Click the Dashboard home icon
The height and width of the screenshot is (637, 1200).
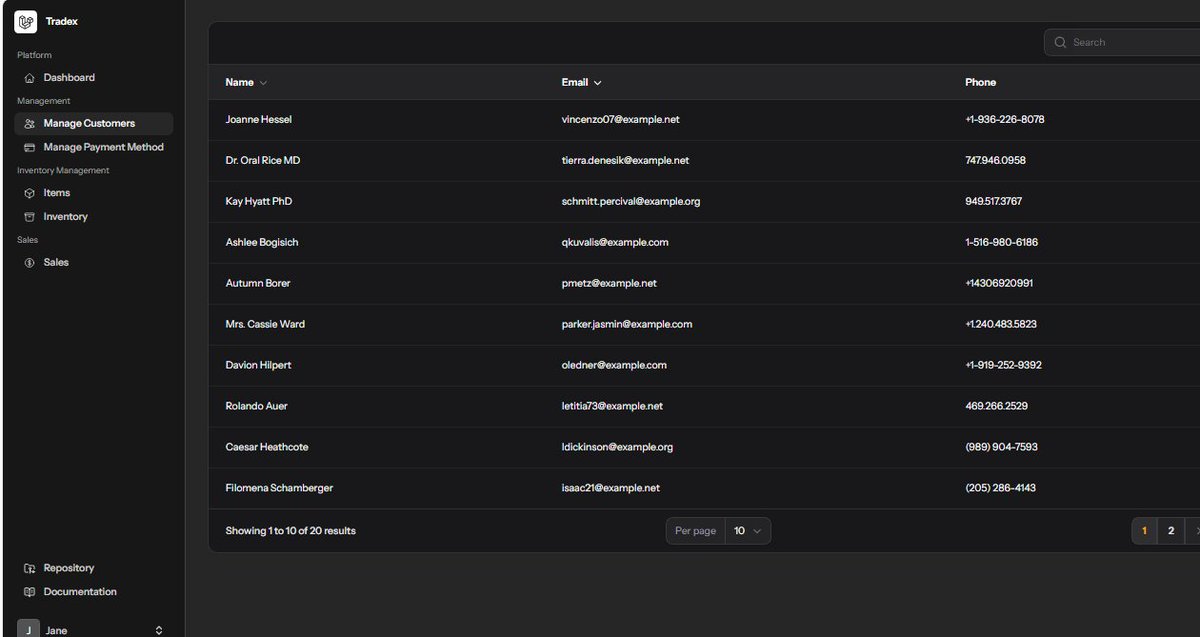(30, 78)
